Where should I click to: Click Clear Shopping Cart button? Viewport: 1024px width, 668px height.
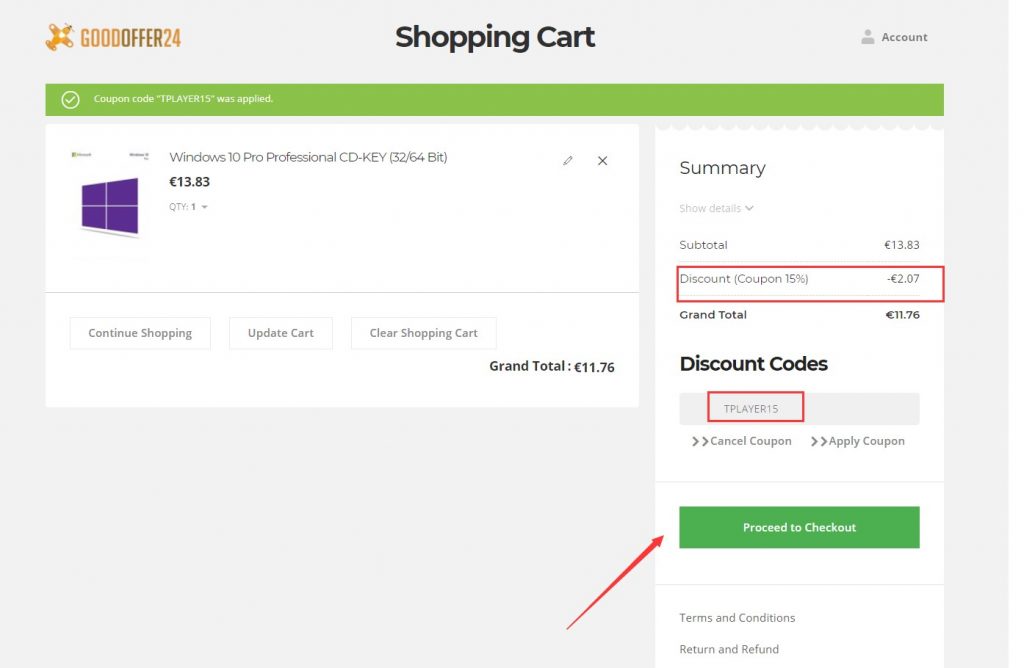423,333
